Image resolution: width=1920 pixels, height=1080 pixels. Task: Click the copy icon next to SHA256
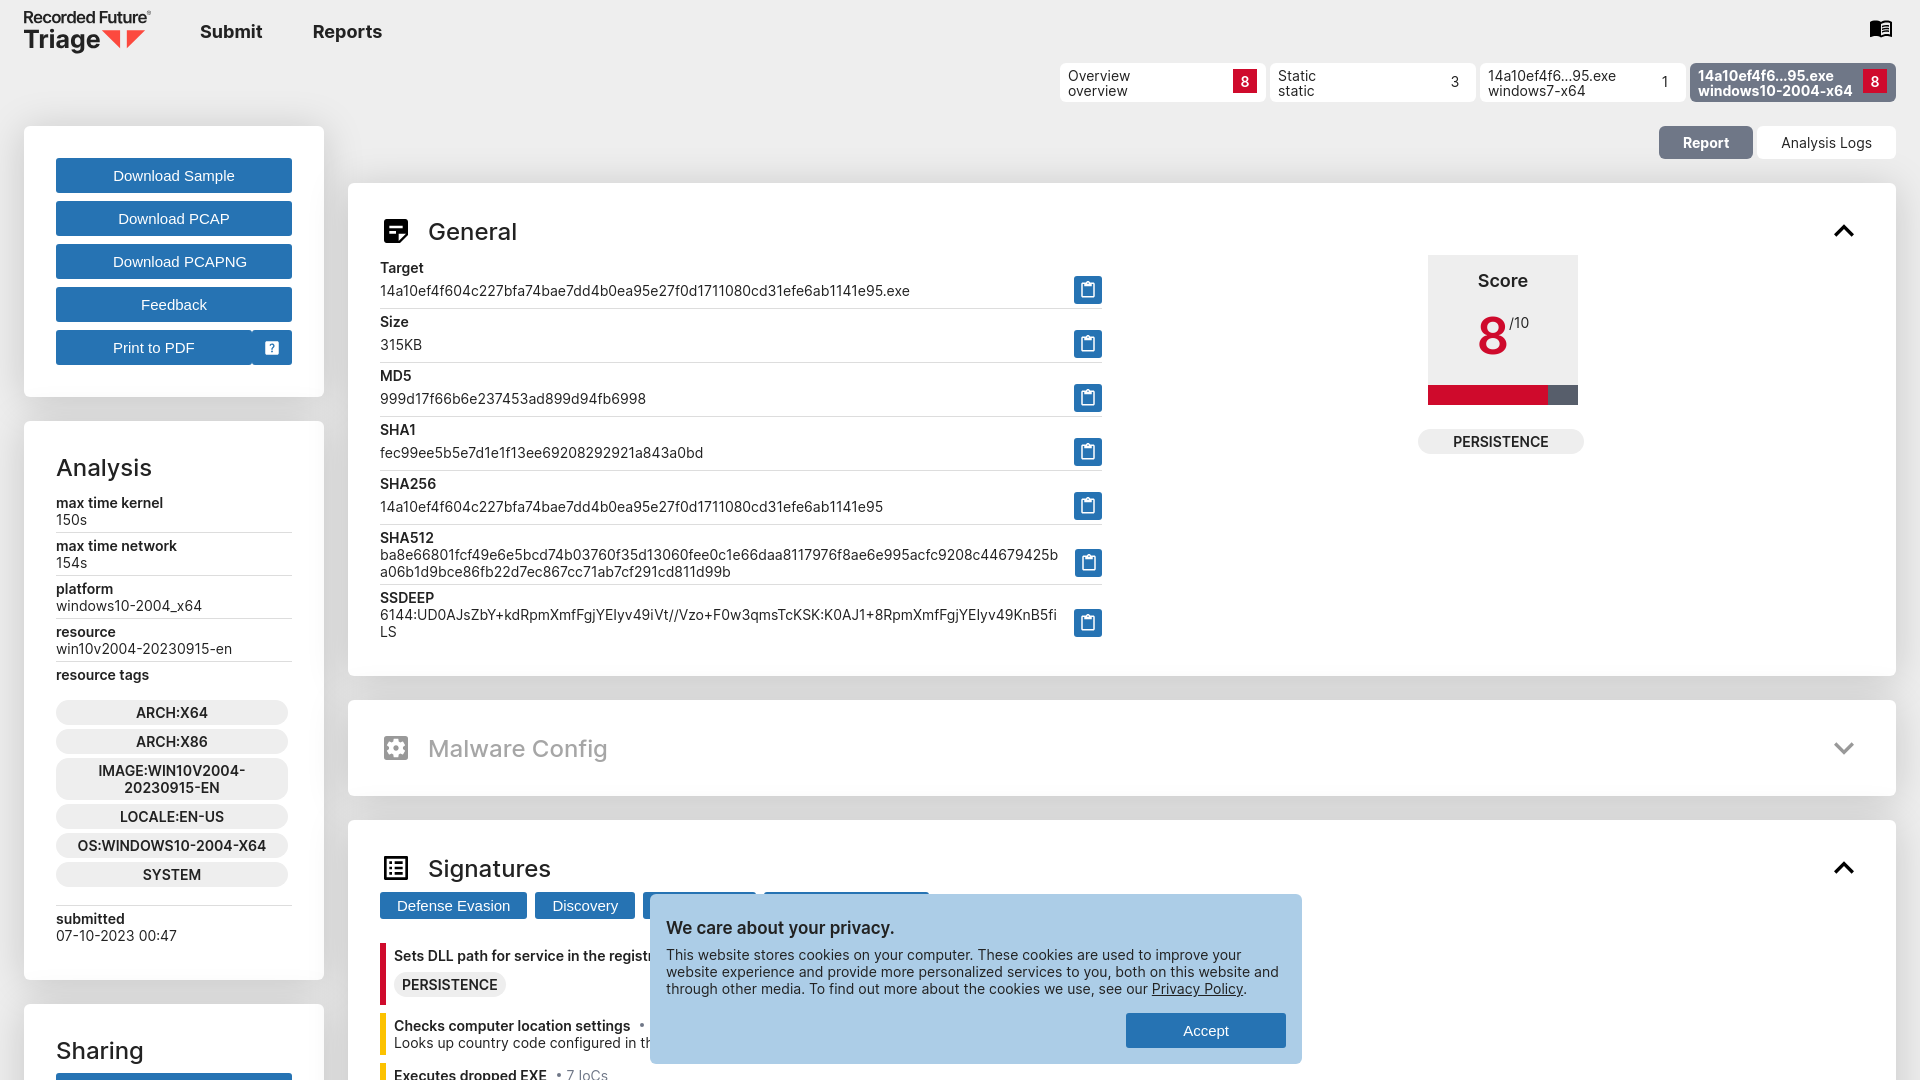pos(1088,506)
